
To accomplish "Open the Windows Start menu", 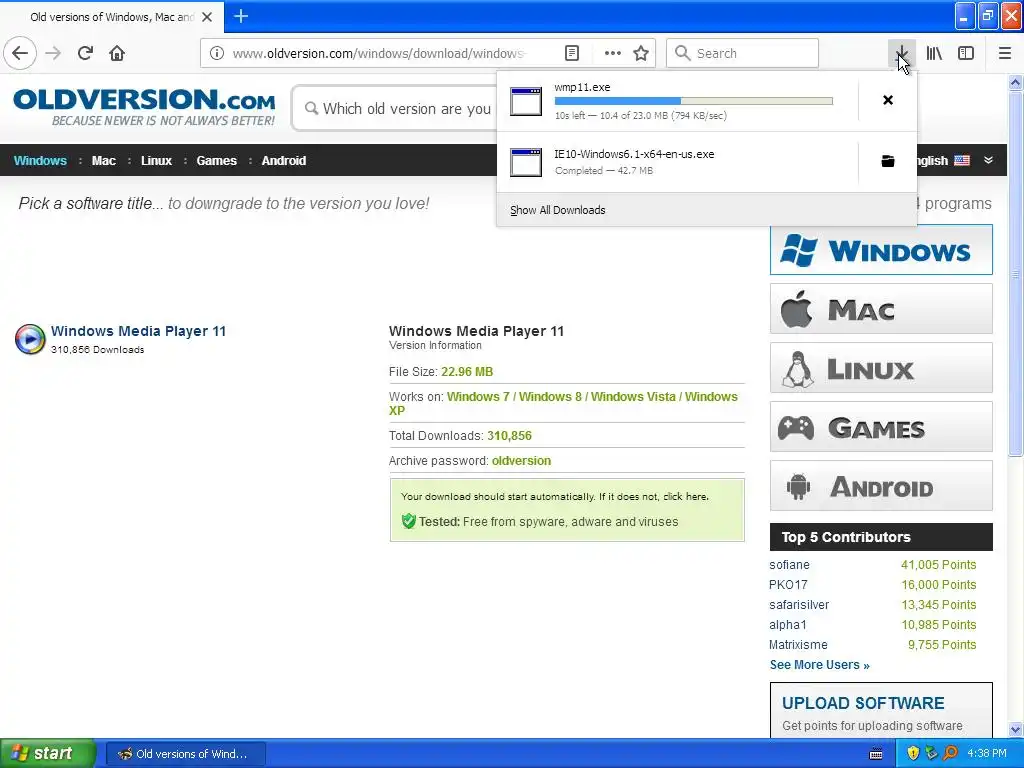I will [x=47, y=753].
